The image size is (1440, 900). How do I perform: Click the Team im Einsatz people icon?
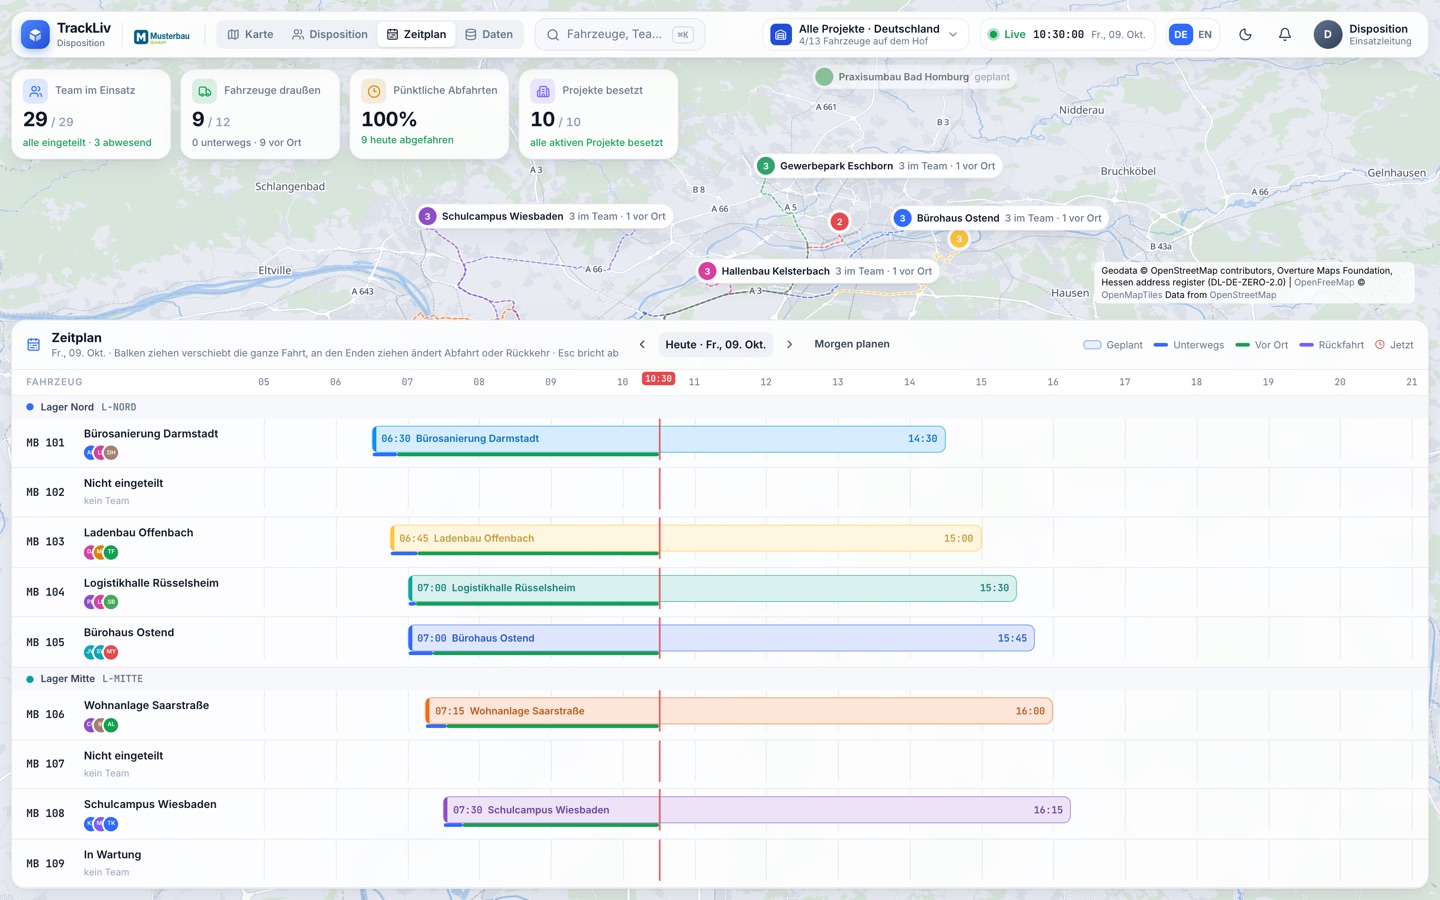[x=35, y=91]
